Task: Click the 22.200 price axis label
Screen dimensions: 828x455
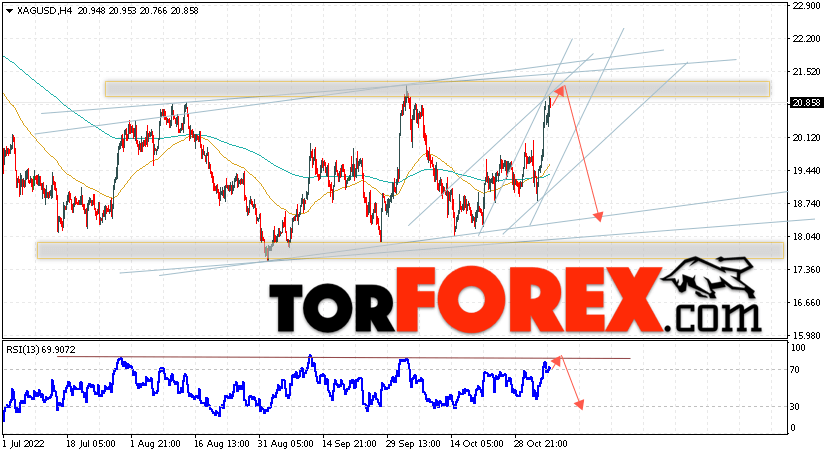Action: click(806, 39)
